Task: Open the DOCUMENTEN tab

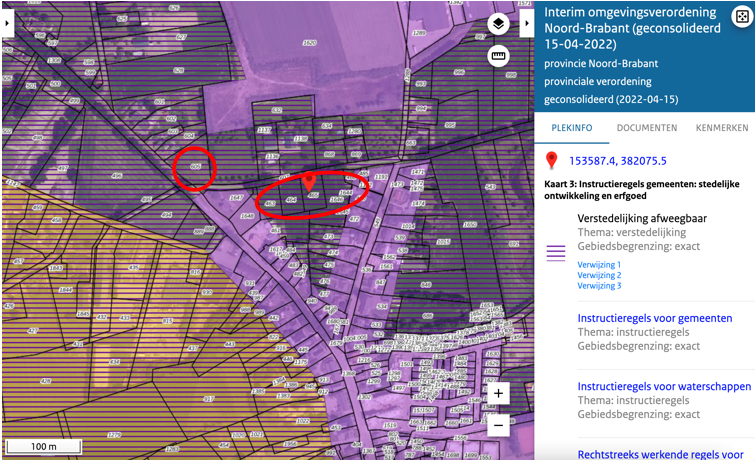Action: [x=647, y=128]
